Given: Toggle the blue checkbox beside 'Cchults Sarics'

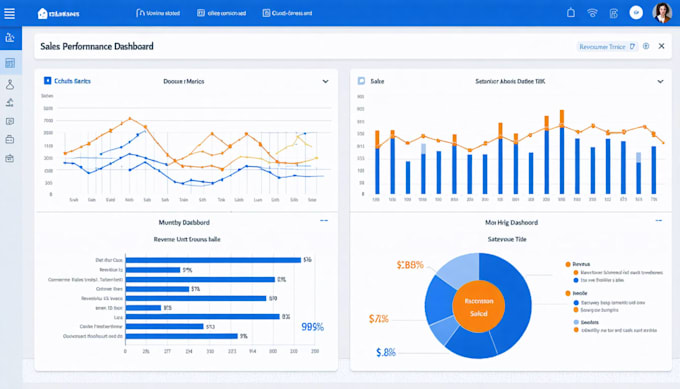Looking at the screenshot, I should point(48,81).
